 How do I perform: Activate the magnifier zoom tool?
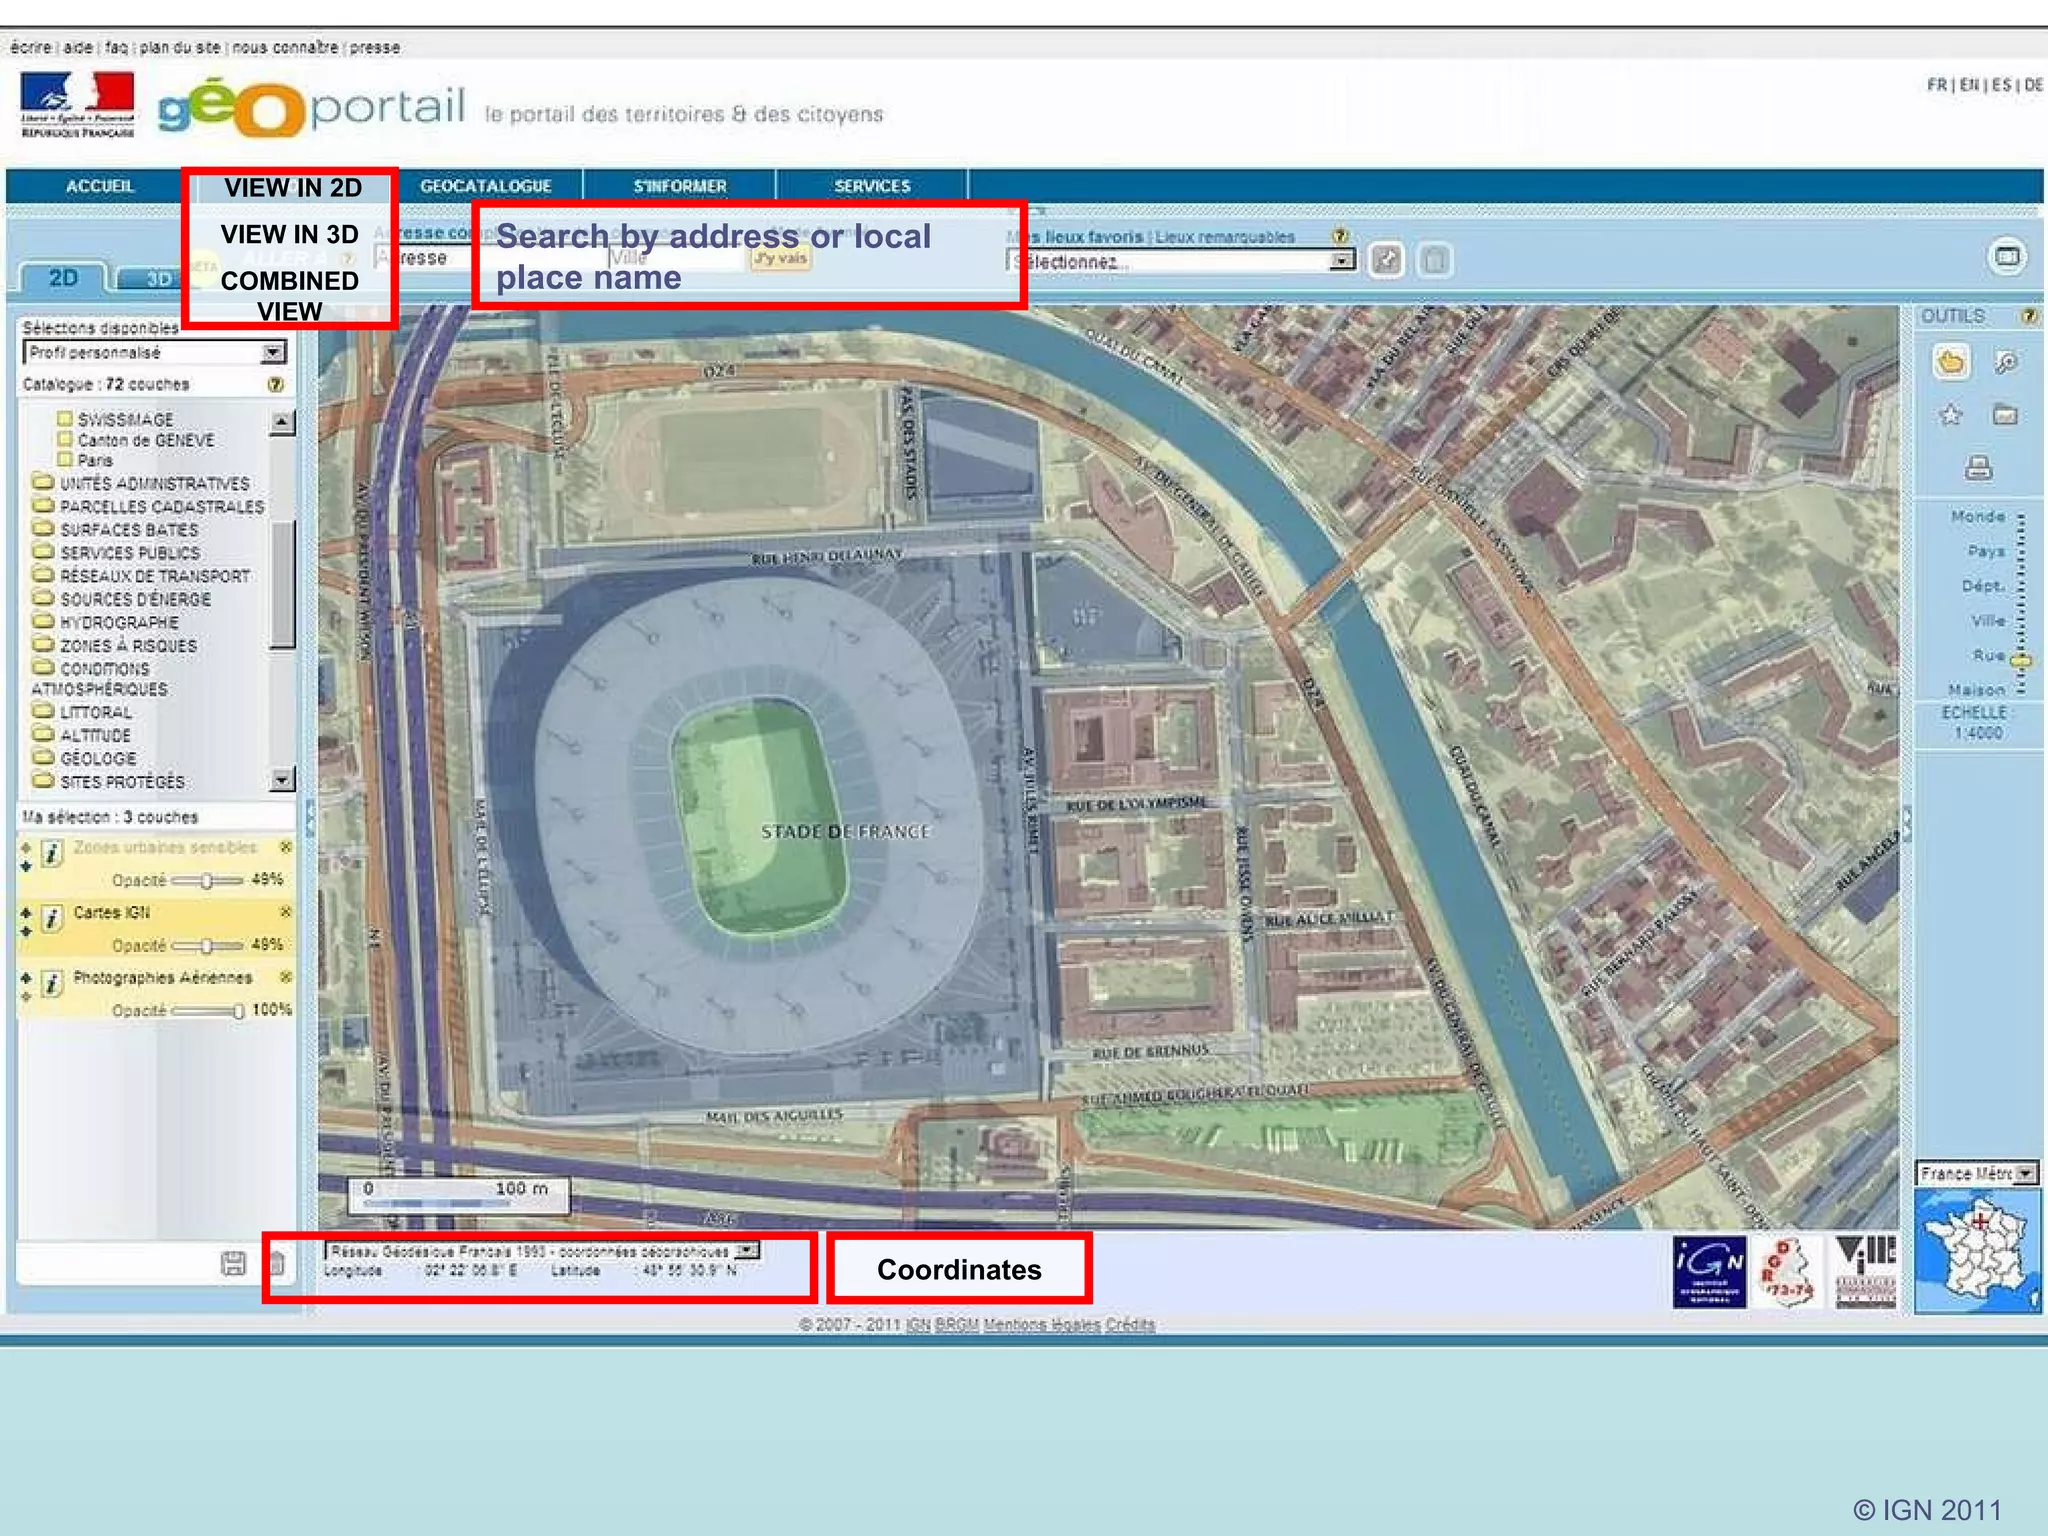2005,362
